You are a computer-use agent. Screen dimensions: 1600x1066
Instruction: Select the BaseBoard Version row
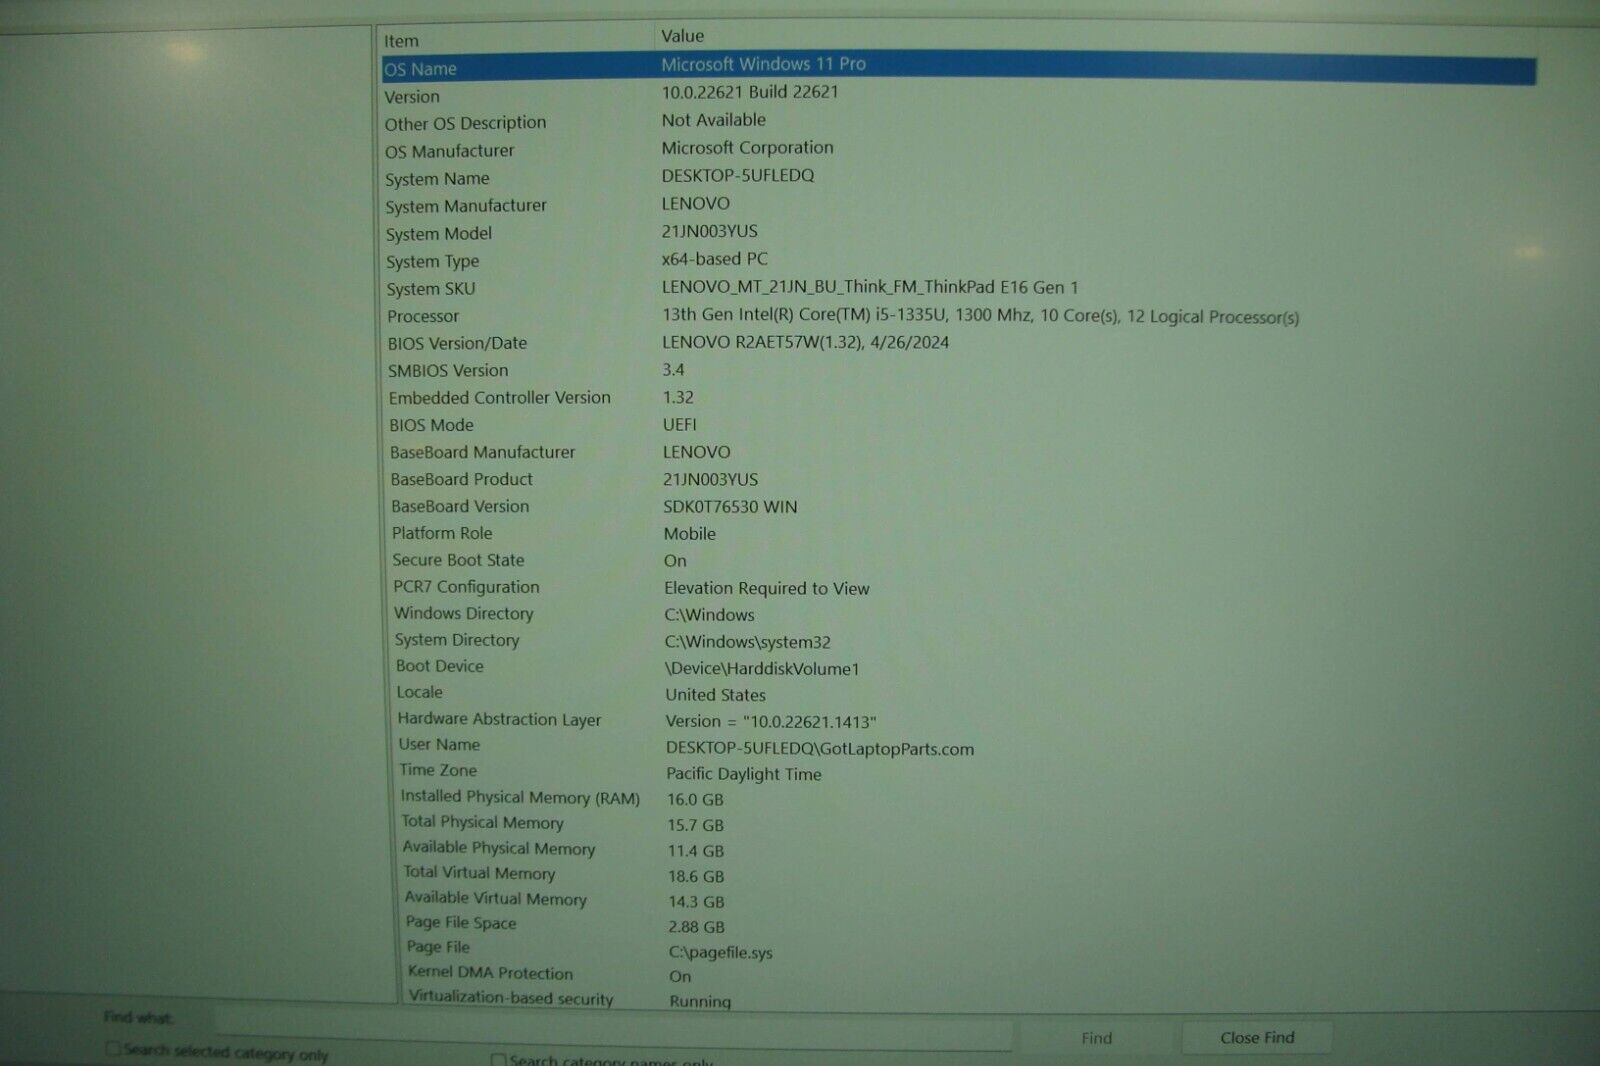click(x=958, y=506)
